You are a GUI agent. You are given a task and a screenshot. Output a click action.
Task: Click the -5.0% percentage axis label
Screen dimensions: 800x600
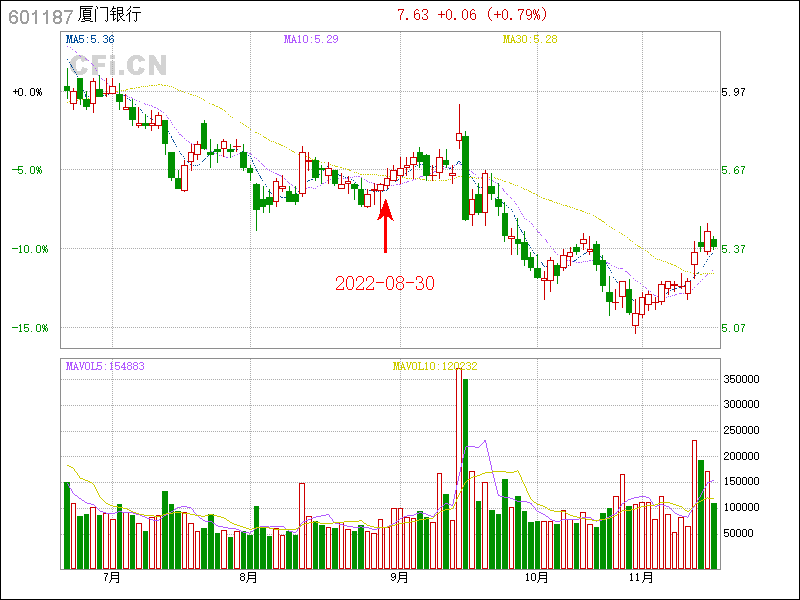coord(28,170)
